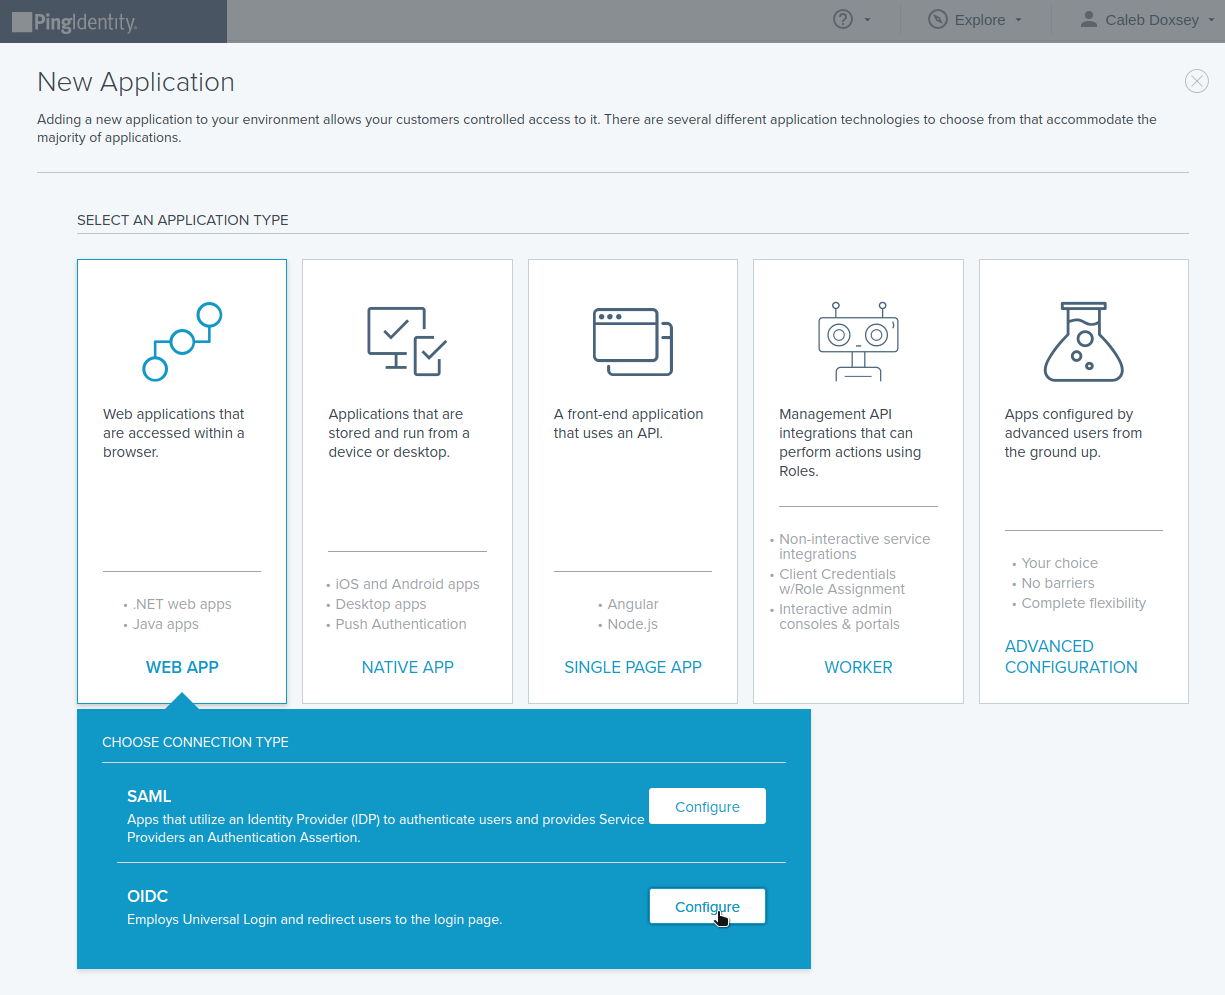1225x995 pixels.
Task: Click the 'CHOOSE CONNECTION TYPE' heading
Action: pos(195,742)
